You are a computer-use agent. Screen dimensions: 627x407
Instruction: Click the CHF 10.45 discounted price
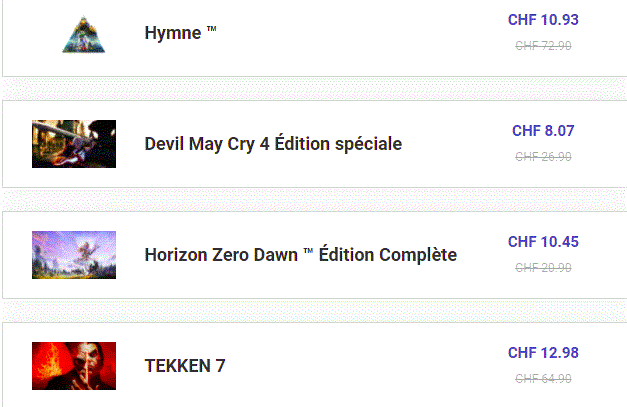(x=543, y=242)
